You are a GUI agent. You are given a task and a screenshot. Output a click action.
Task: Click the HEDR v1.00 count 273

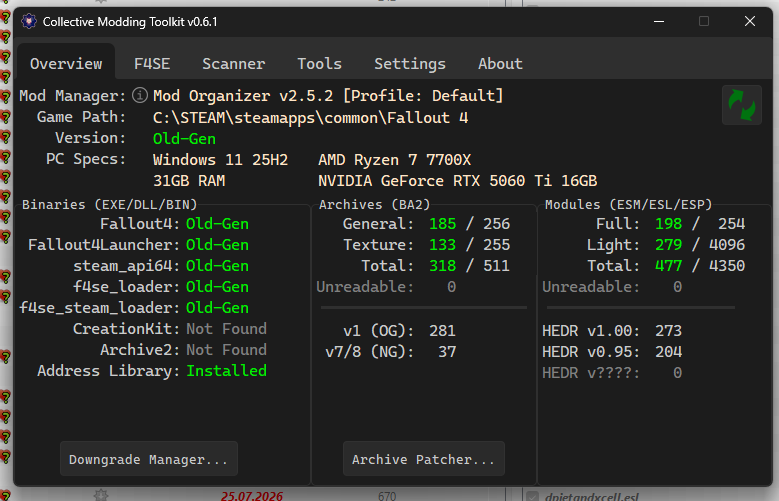pyautogui.click(x=668, y=331)
